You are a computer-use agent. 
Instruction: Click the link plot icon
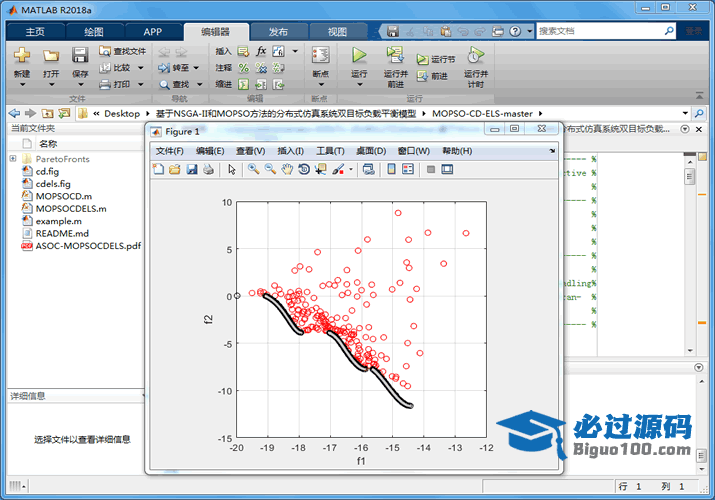368,170
